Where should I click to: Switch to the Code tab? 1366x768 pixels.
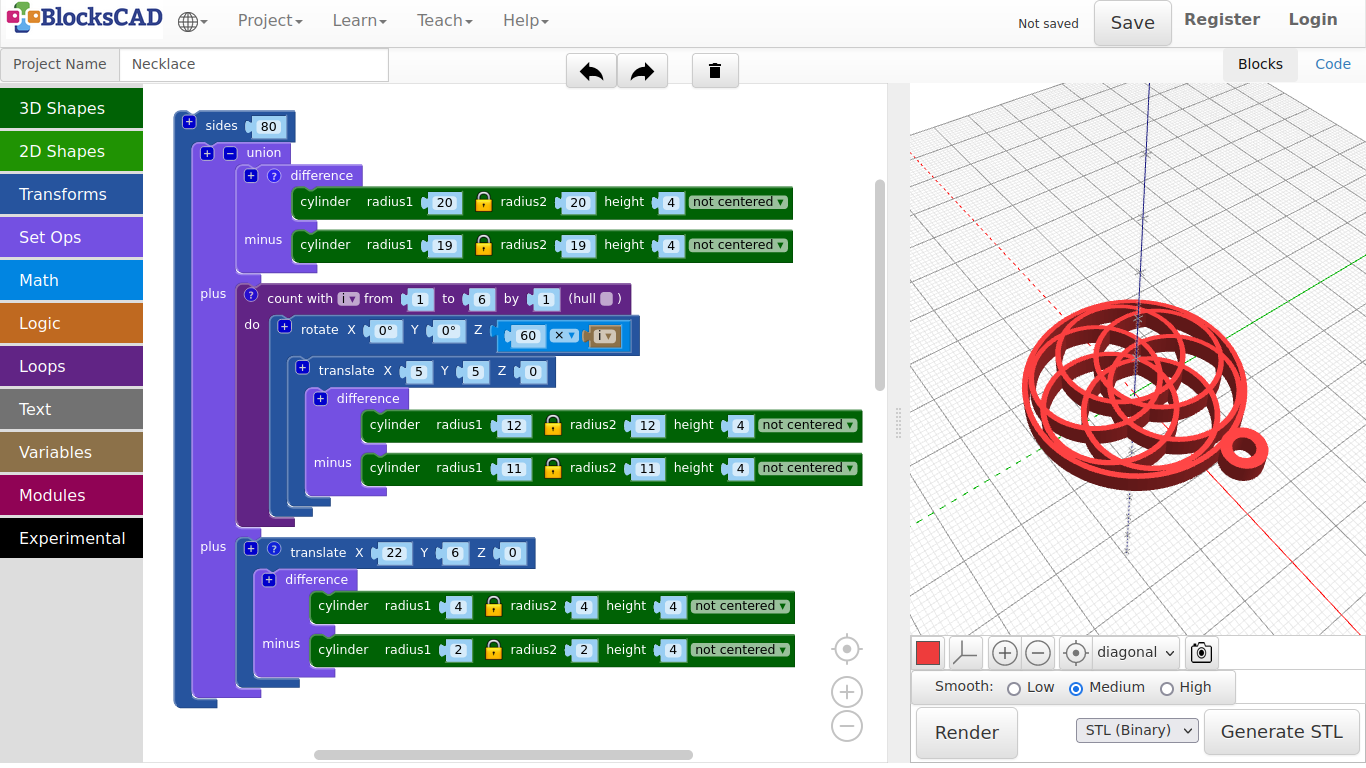pyautogui.click(x=1332, y=64)
